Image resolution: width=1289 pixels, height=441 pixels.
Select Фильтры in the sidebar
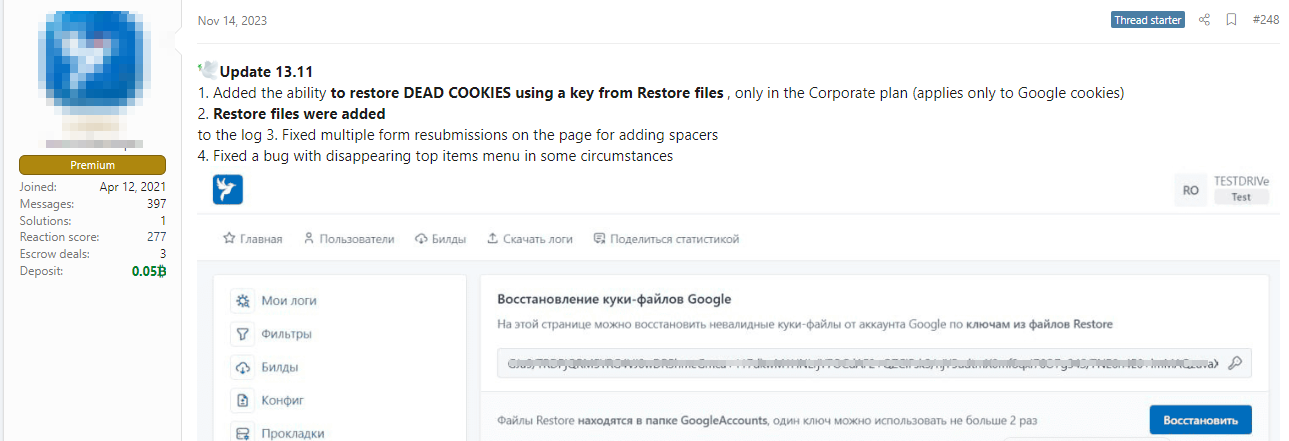286,334
